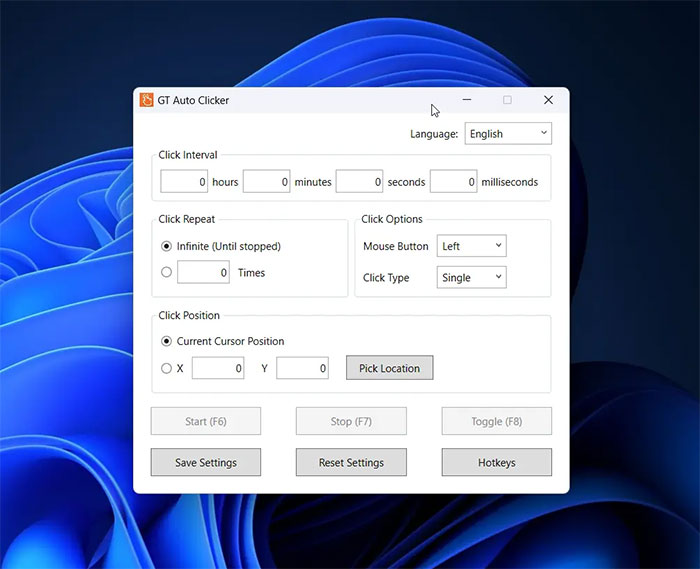The height and width of the screenshot is (569, 700).
Task: Choose Current Cursor Position radio option
Action: coord(167,341)
